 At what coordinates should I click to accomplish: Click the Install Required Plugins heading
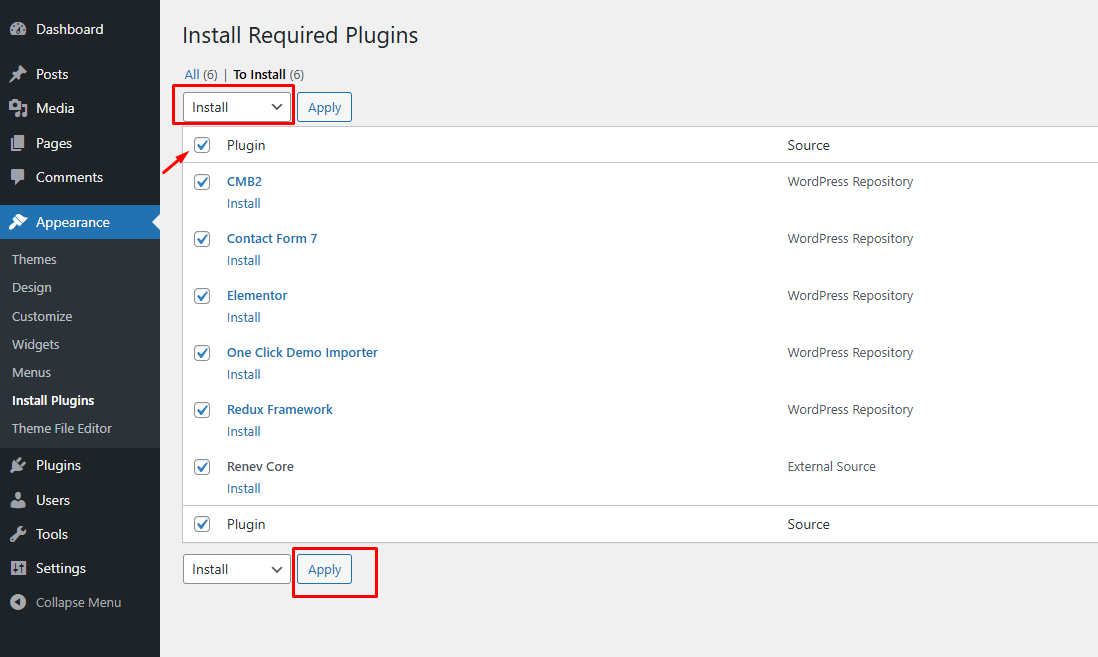(300, 35)
